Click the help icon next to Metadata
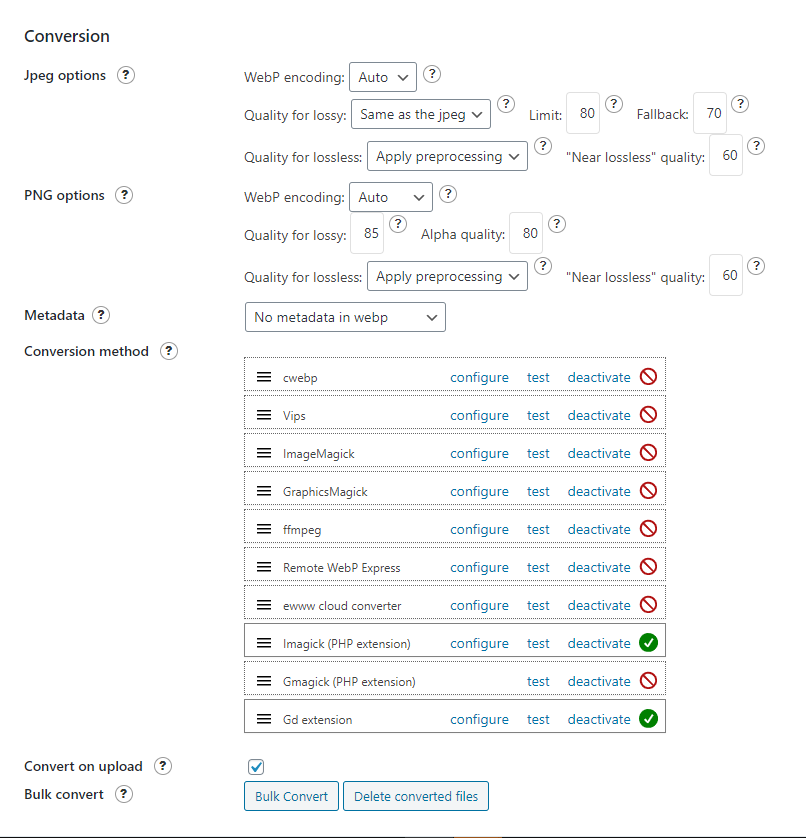 click(x=101, y=315)
